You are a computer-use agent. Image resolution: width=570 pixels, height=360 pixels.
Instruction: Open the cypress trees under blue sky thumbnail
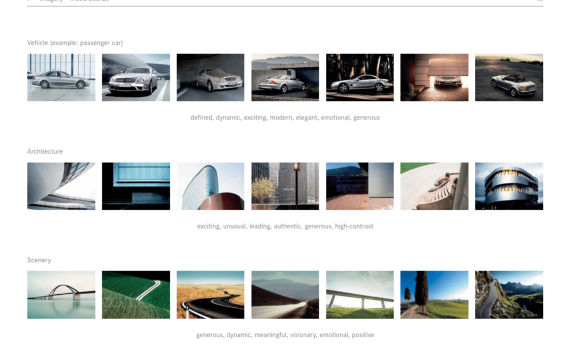(x=434, y=295)
